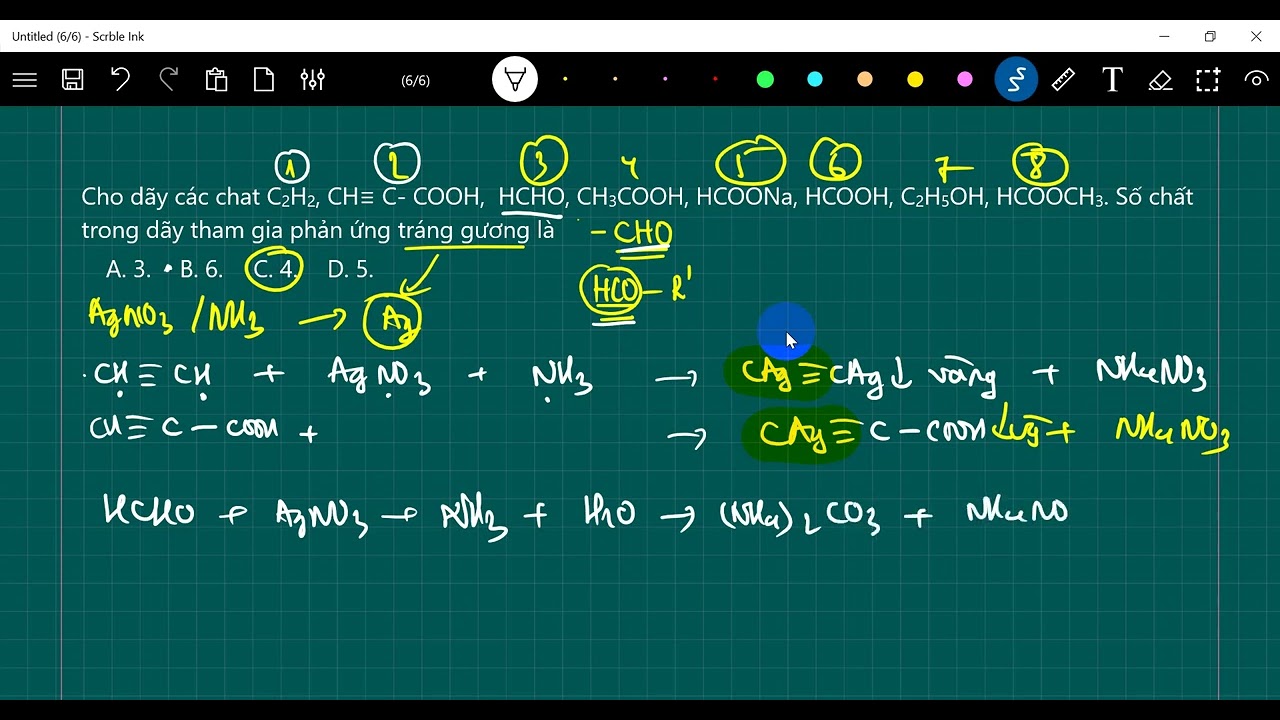
Task: Minimize the Scrble Ink window
Action: coord(1164,36)
